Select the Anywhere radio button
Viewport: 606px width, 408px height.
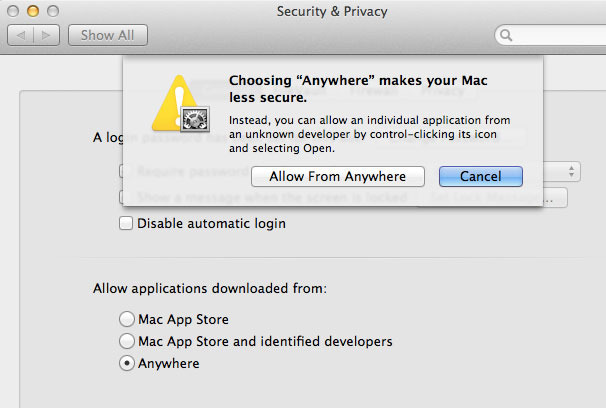126,363
